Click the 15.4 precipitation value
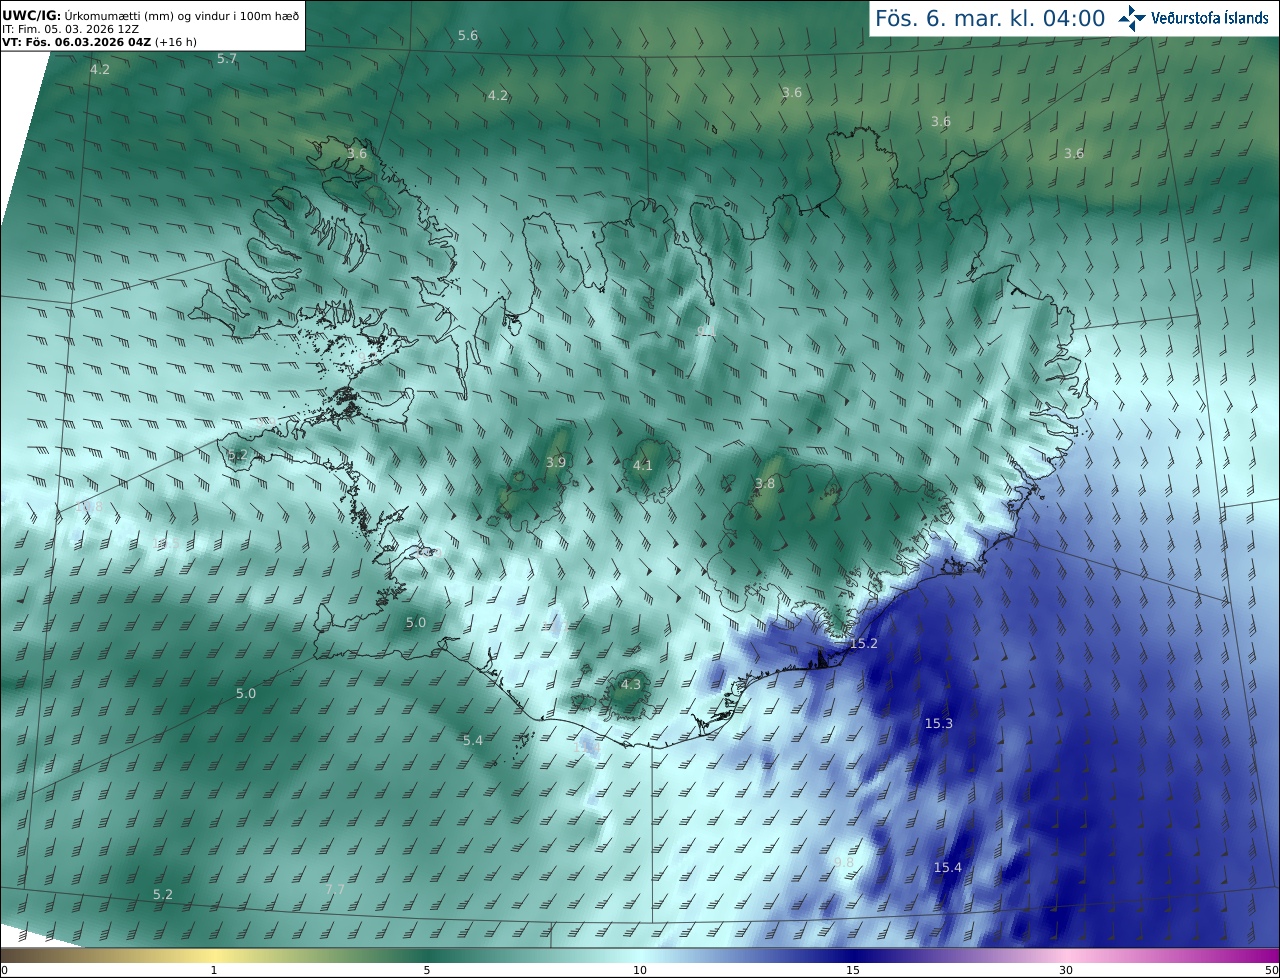This screenshot has height=978, width=1280. [x=948, y=867]
